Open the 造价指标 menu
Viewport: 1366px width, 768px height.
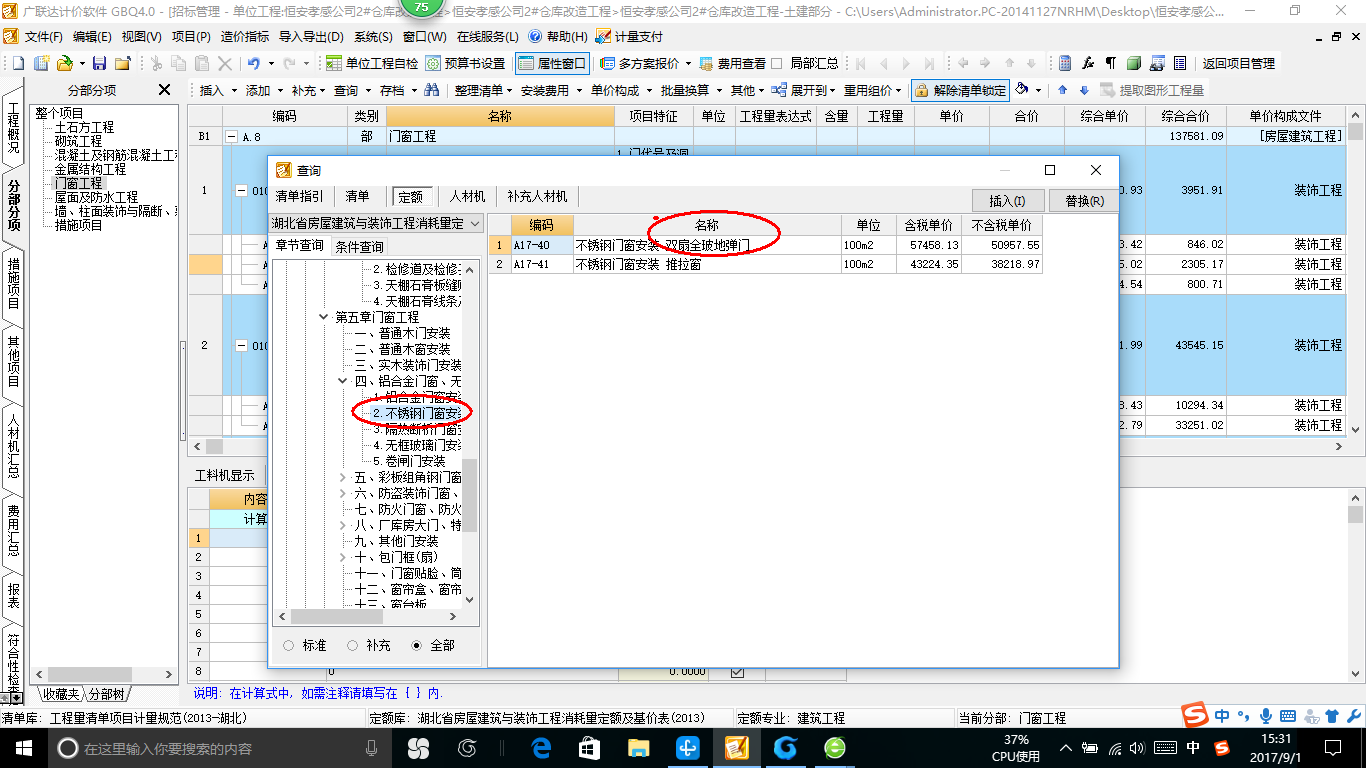point(244,36)
